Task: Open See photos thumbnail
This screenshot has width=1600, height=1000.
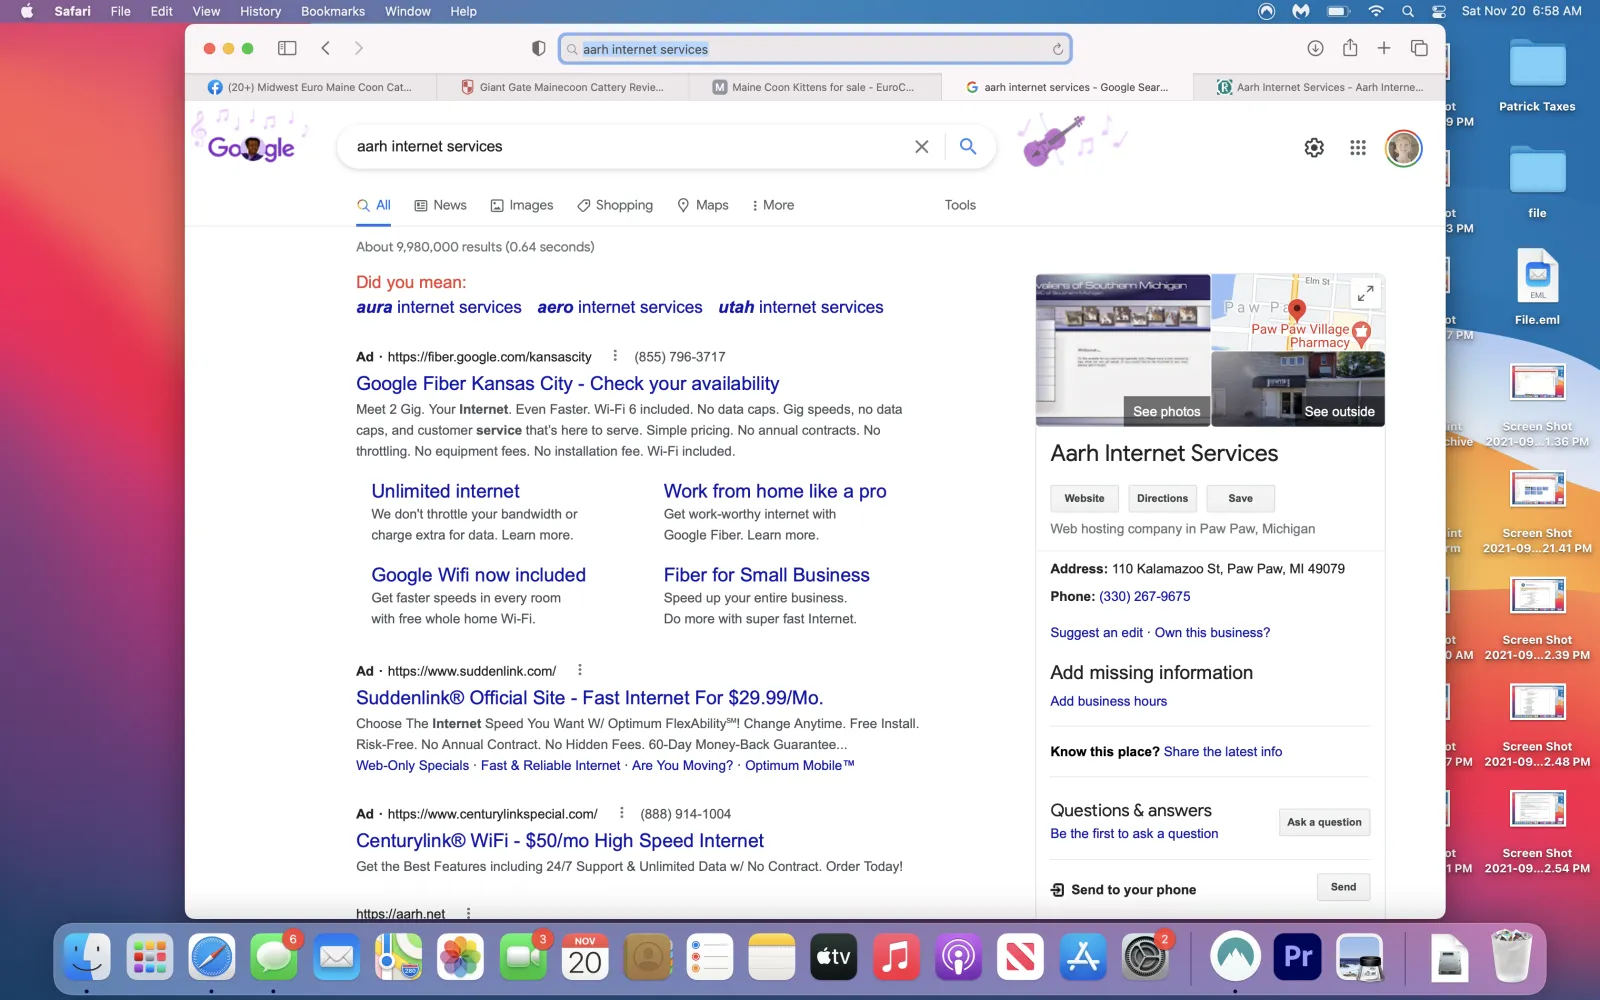Action: (x=1123, y=350)
